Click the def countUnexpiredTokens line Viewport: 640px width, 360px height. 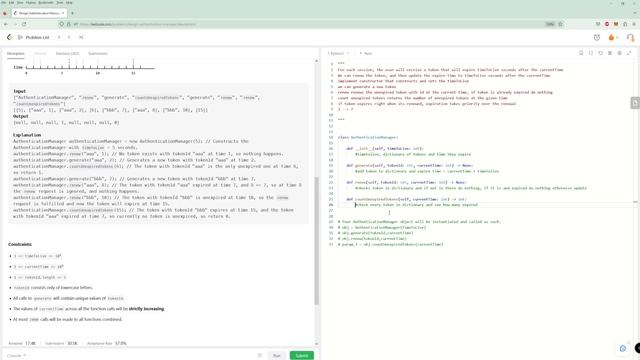pos(407,199)
